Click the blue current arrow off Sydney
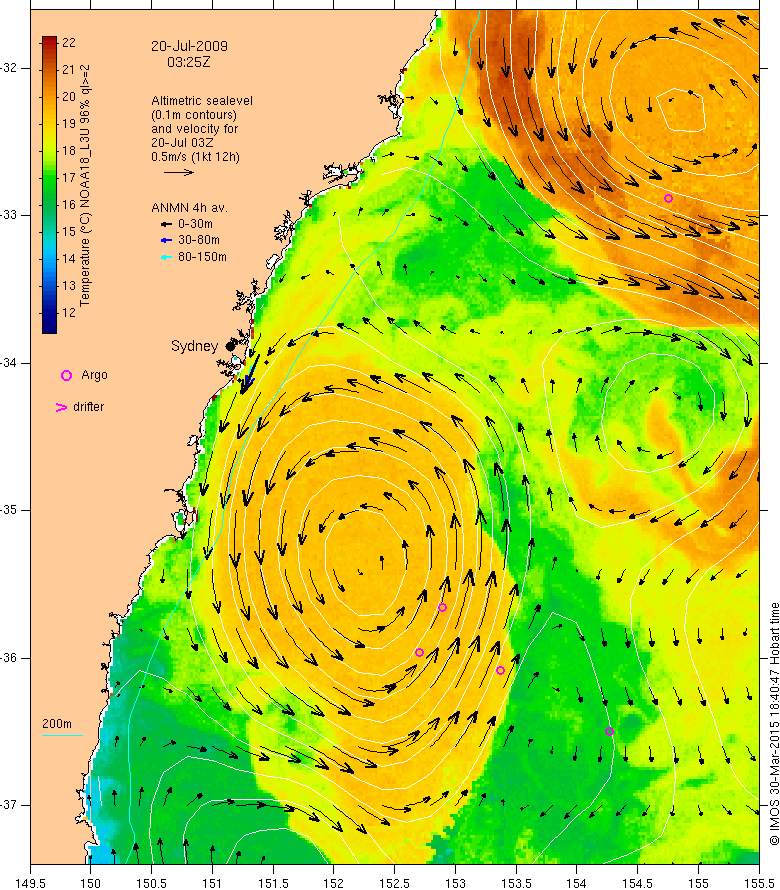The height and width of the screenshot is (890, 780). 250,377
